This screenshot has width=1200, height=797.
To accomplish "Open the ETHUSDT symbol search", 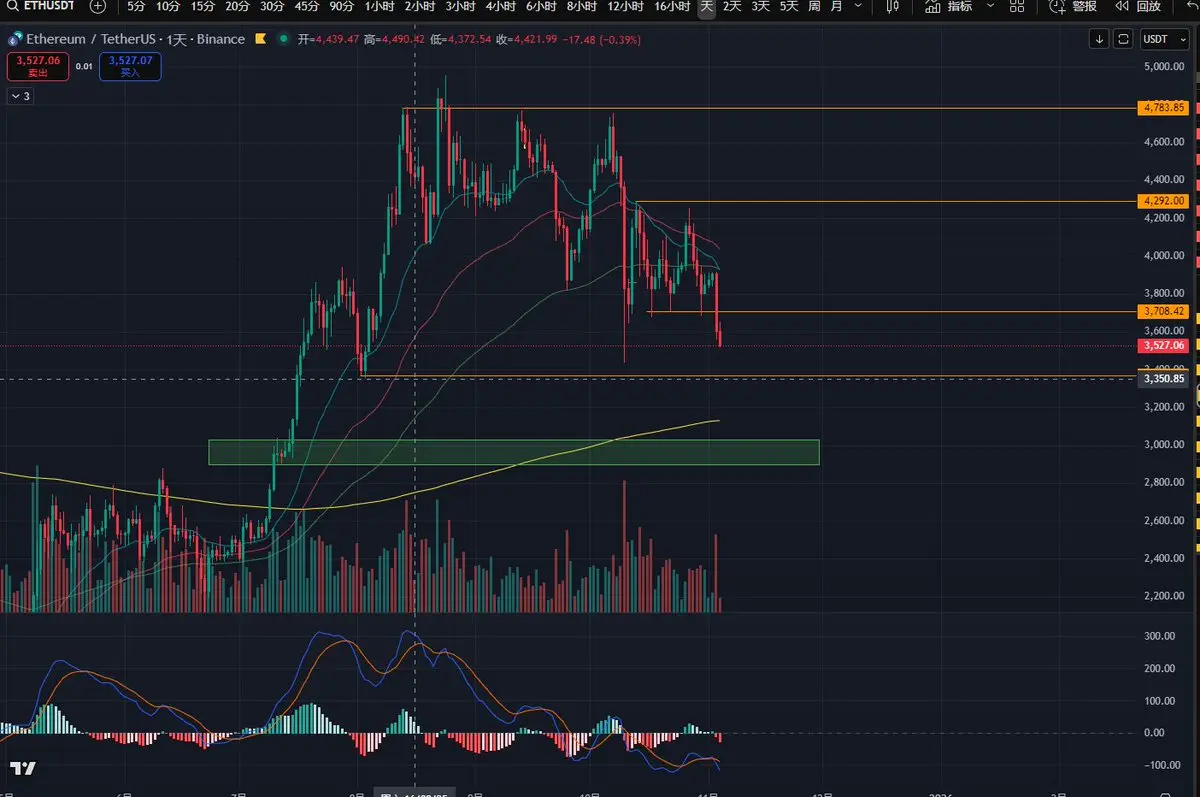I will pos(40,6).
